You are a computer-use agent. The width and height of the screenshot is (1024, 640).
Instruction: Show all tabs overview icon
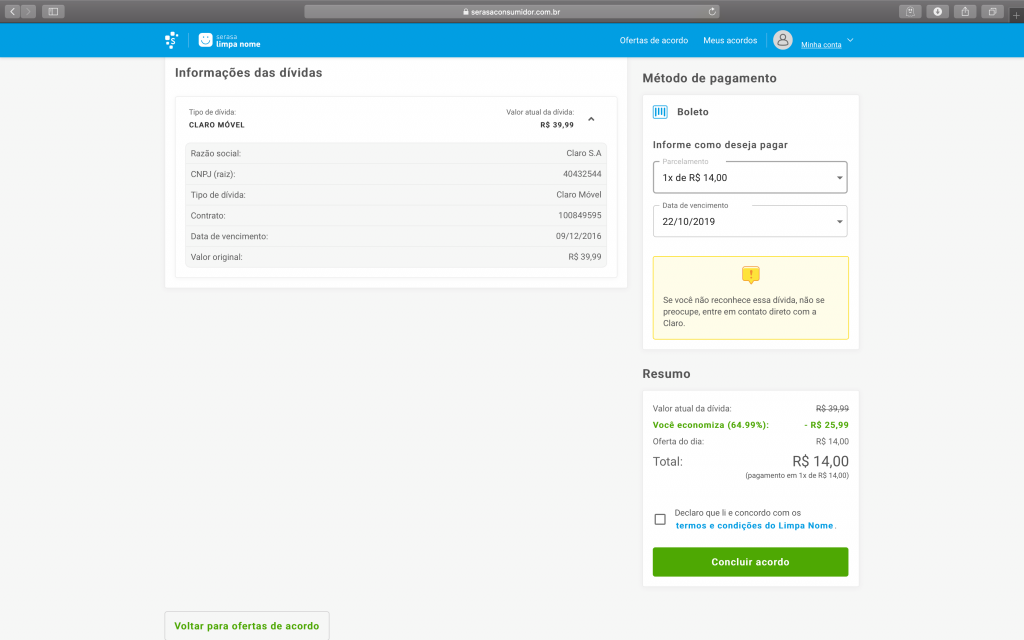coord(992,11)
